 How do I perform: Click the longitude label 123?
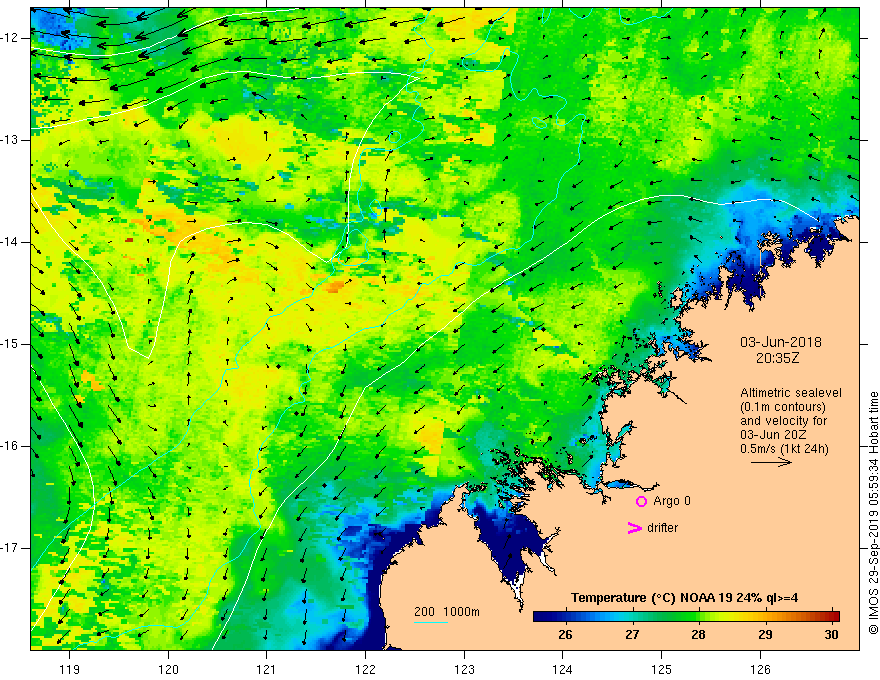click(464, 669)
